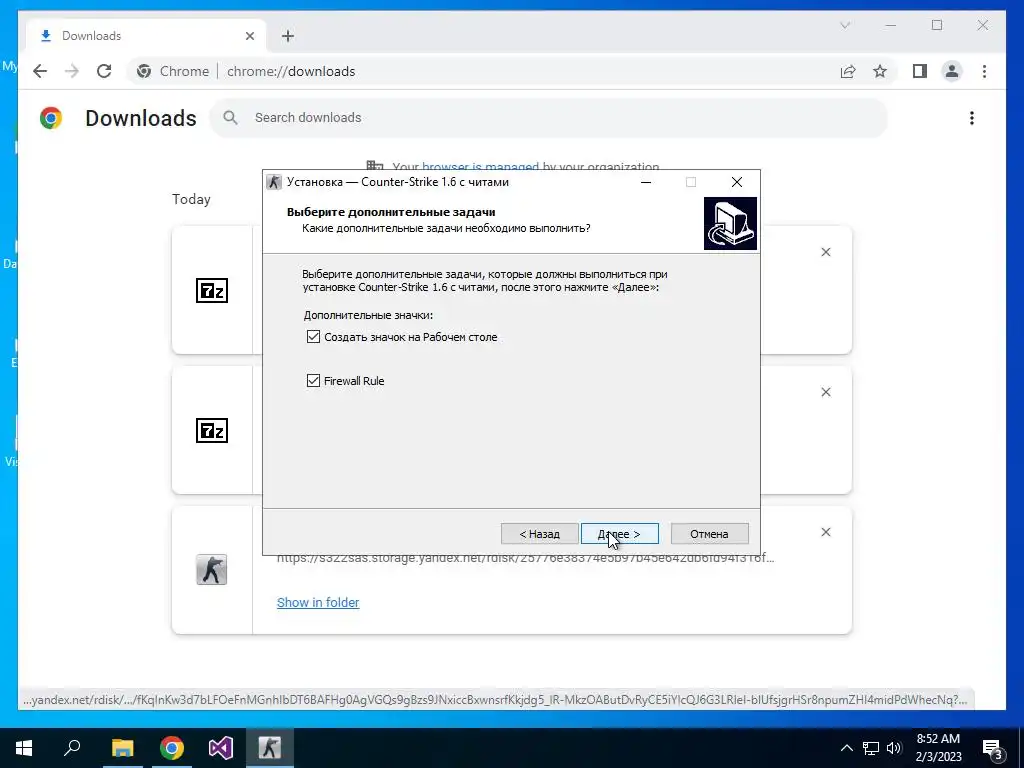The height and width of the screenshot is (768, 1024).
Task: Click the installer title bar Counter-Strike icon
Action: 274,182
